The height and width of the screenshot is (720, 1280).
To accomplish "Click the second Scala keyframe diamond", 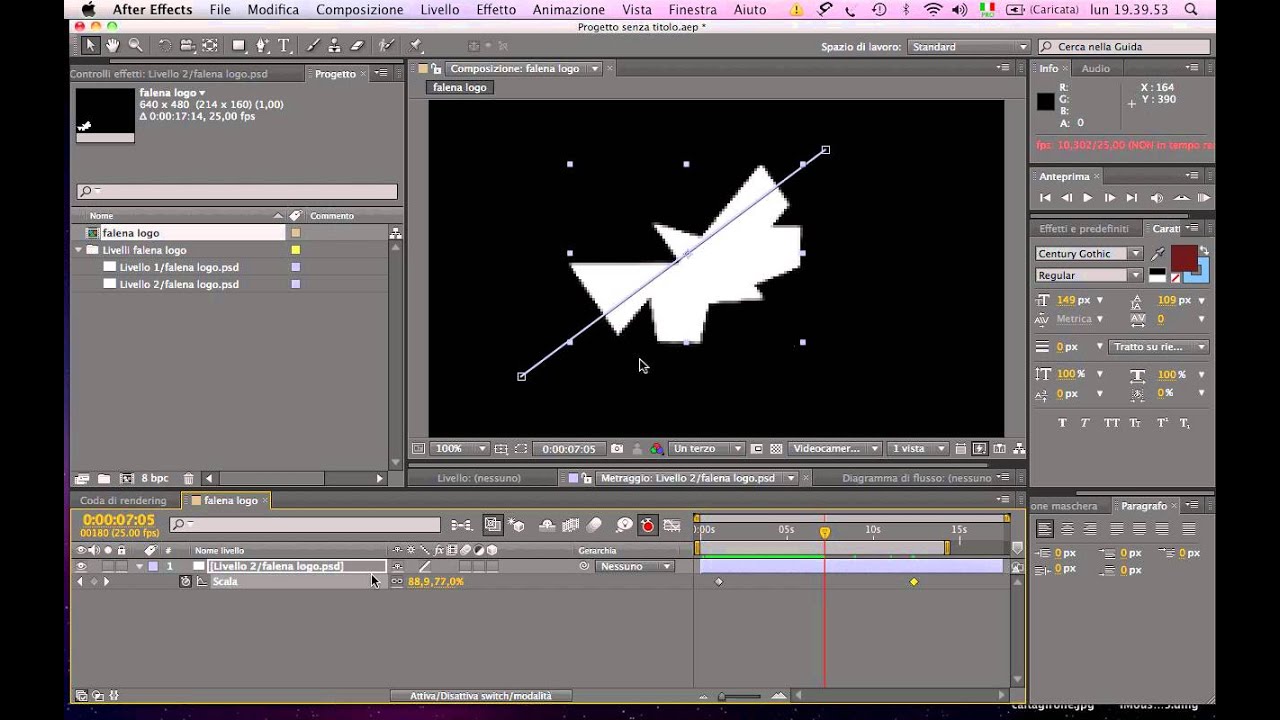I will [914, 582].
